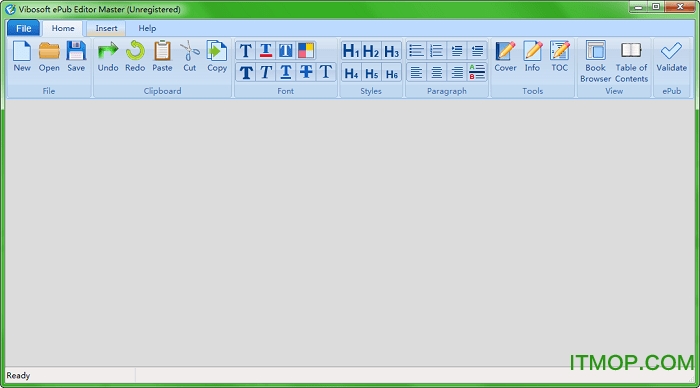
Task: Close the ePub Editor Master window
Action: (680, 7)
